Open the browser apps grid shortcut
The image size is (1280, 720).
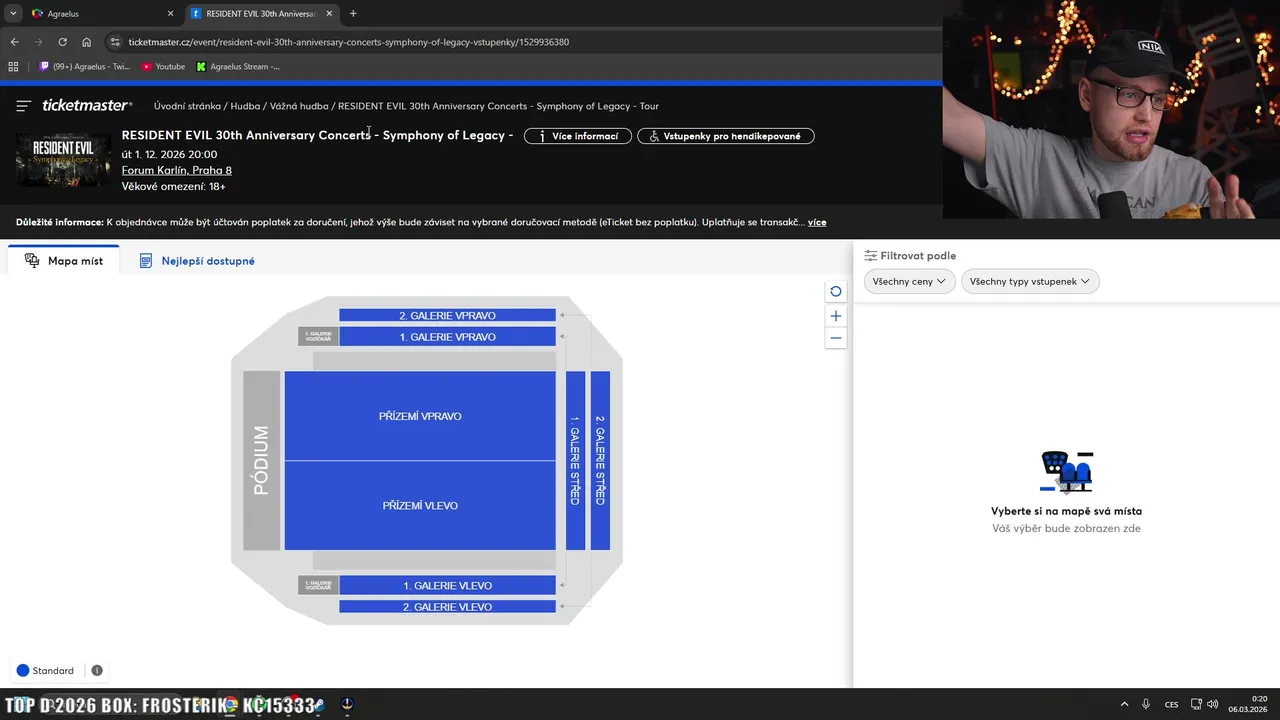pyautogui.click(x=13, y=67)
